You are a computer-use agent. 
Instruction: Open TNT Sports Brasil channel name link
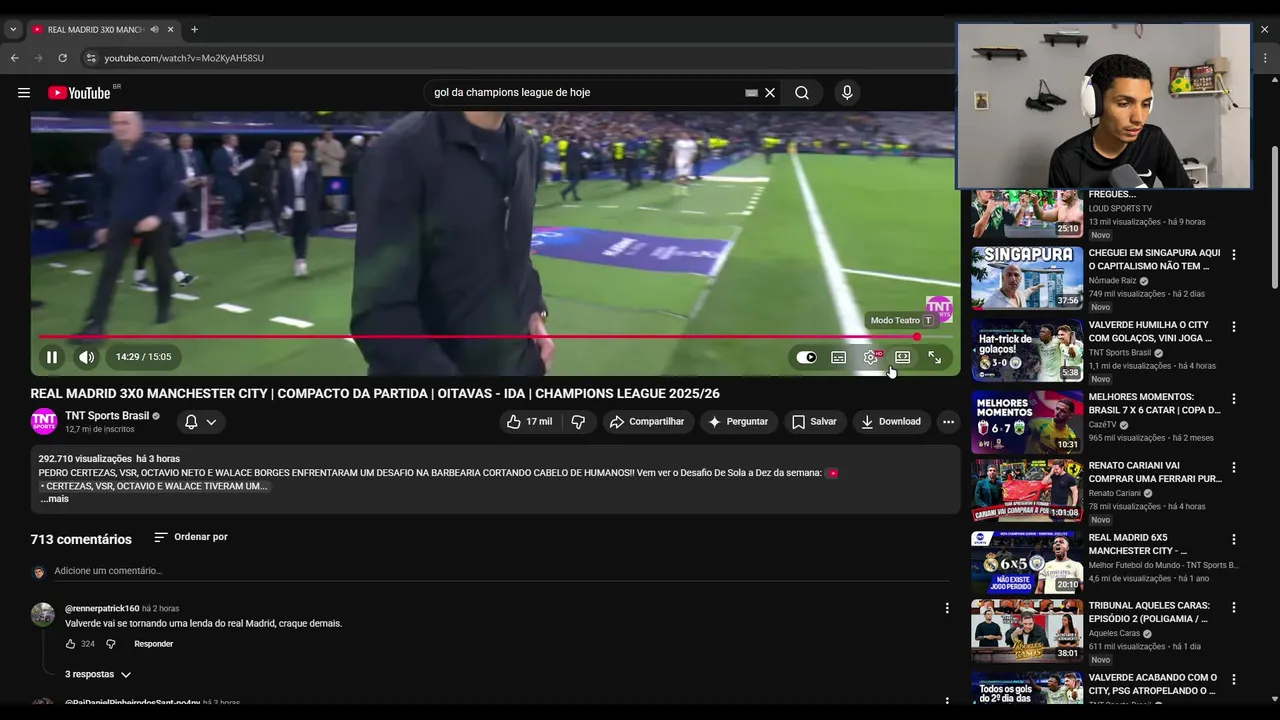(x=107, y=416)
